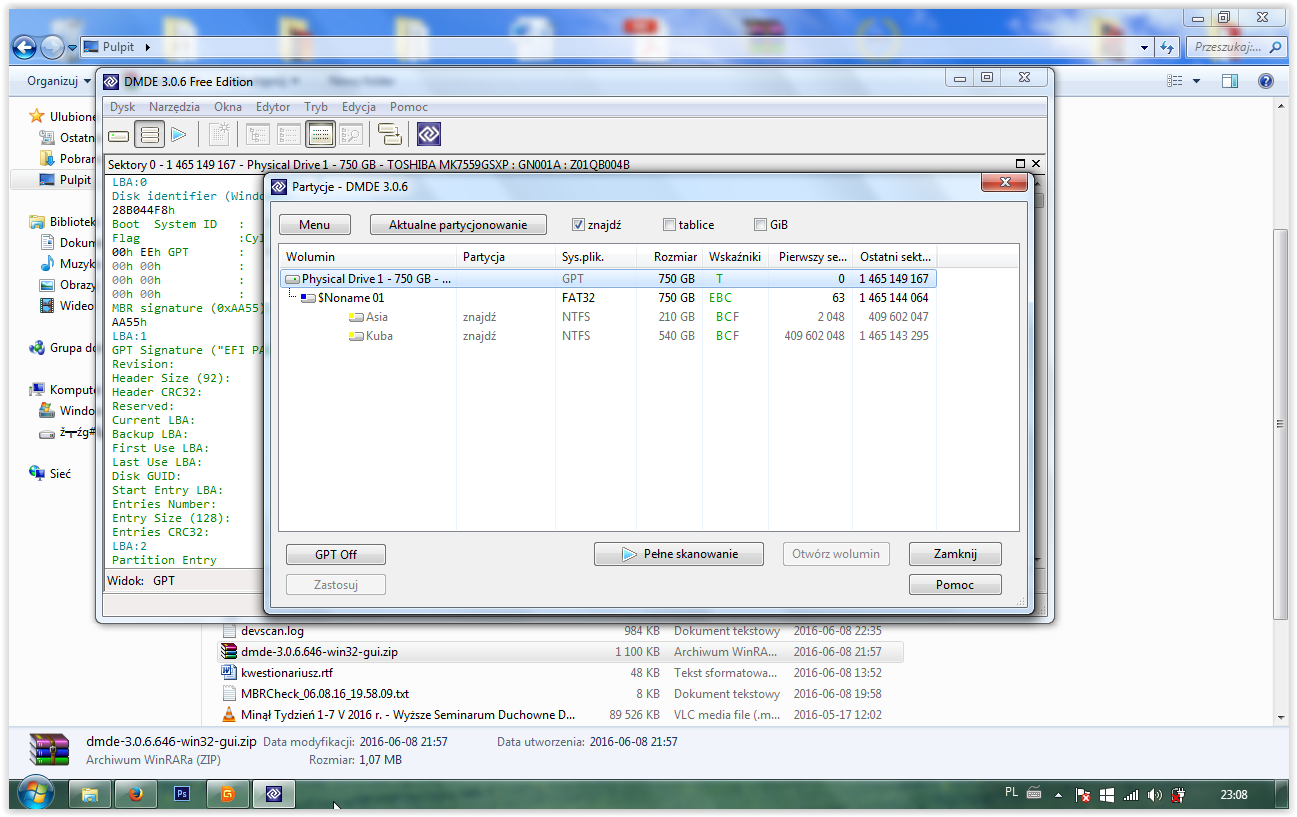Click the network signal tray icon
The width and height of the screenshot is (1297, 817).
tap(1131, 795)
